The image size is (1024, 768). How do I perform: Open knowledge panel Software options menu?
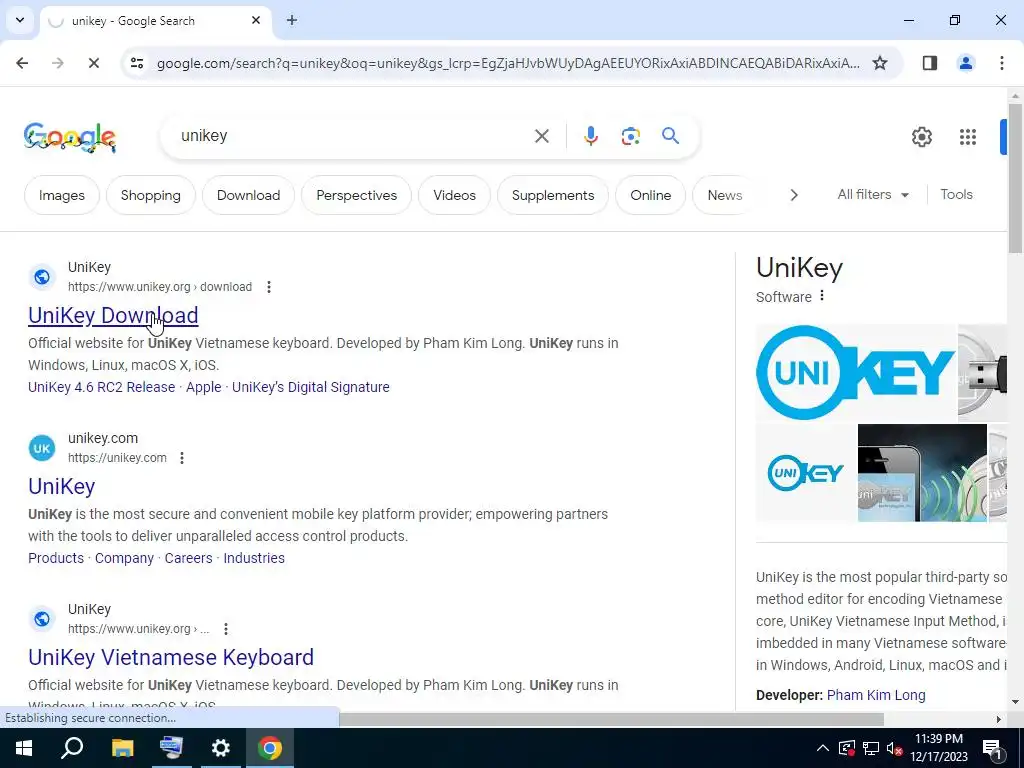pos(822,296)
